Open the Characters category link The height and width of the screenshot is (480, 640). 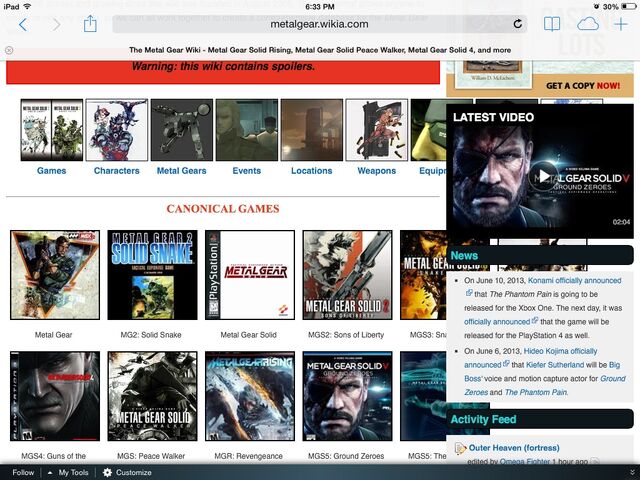point(117,171)
